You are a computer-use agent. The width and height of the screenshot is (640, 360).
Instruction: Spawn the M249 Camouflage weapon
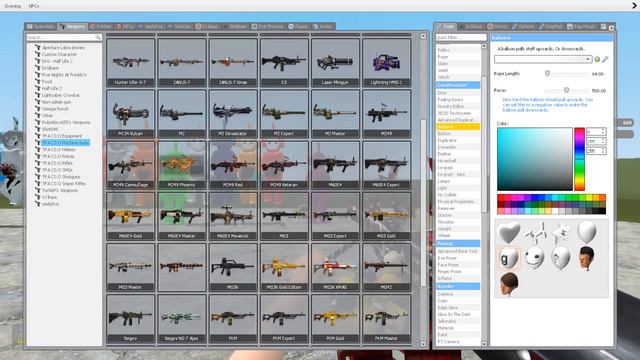131,165
